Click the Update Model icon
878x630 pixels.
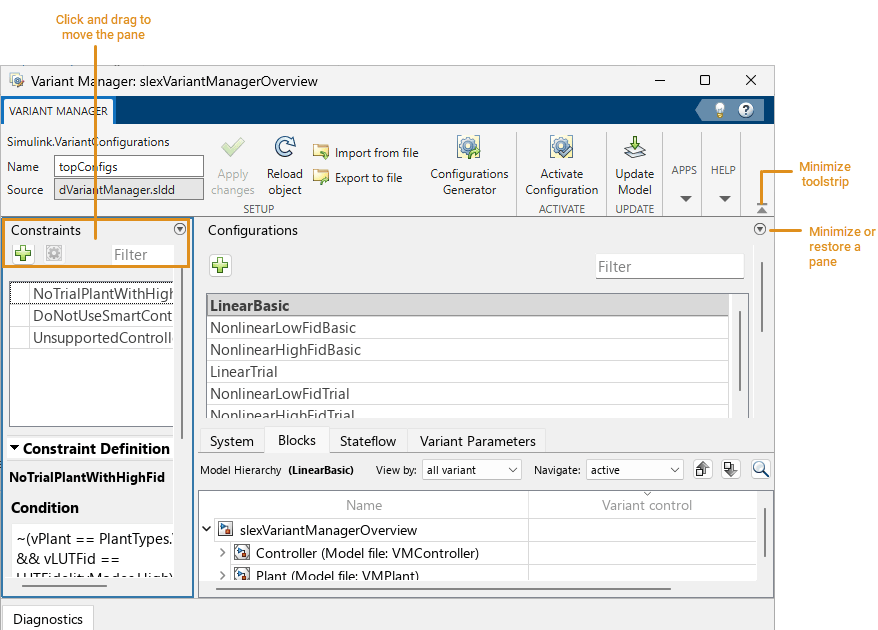click(x=634, y=147)
